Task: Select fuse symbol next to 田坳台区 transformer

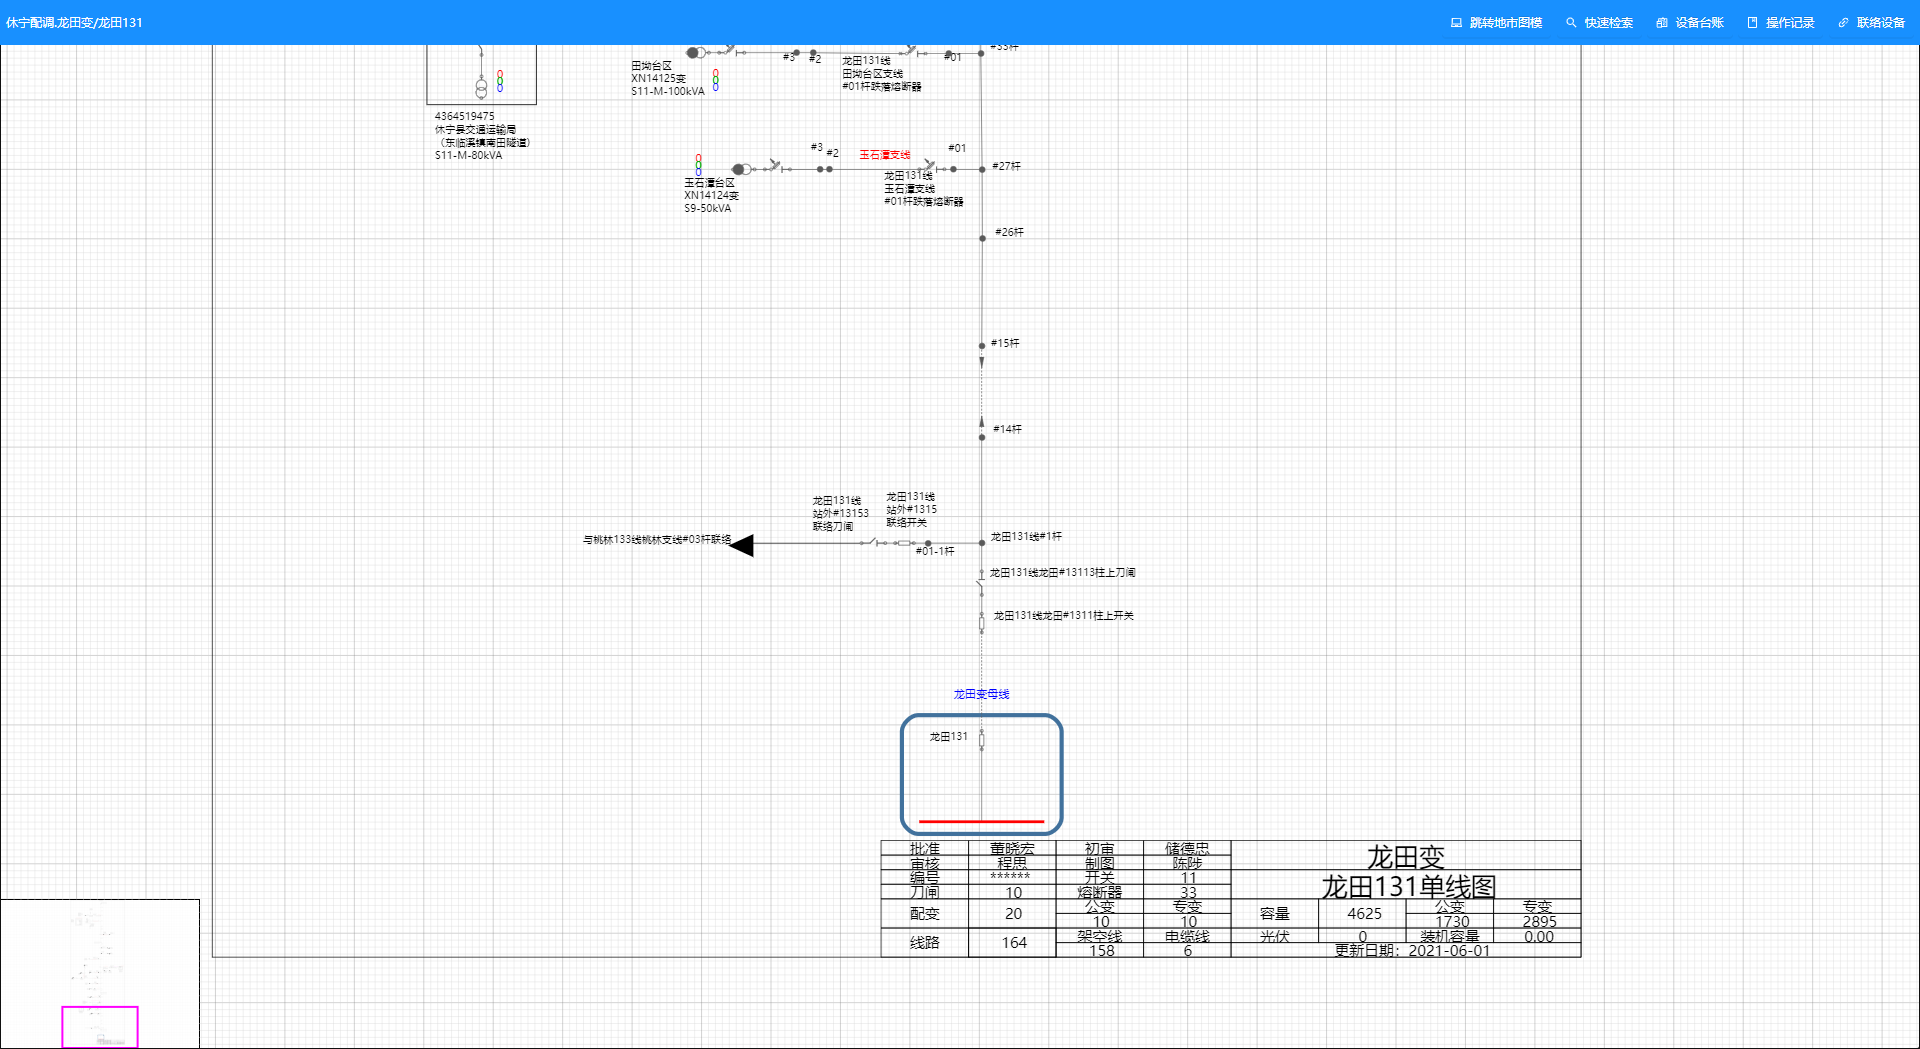Action: [x=730, y=49]
